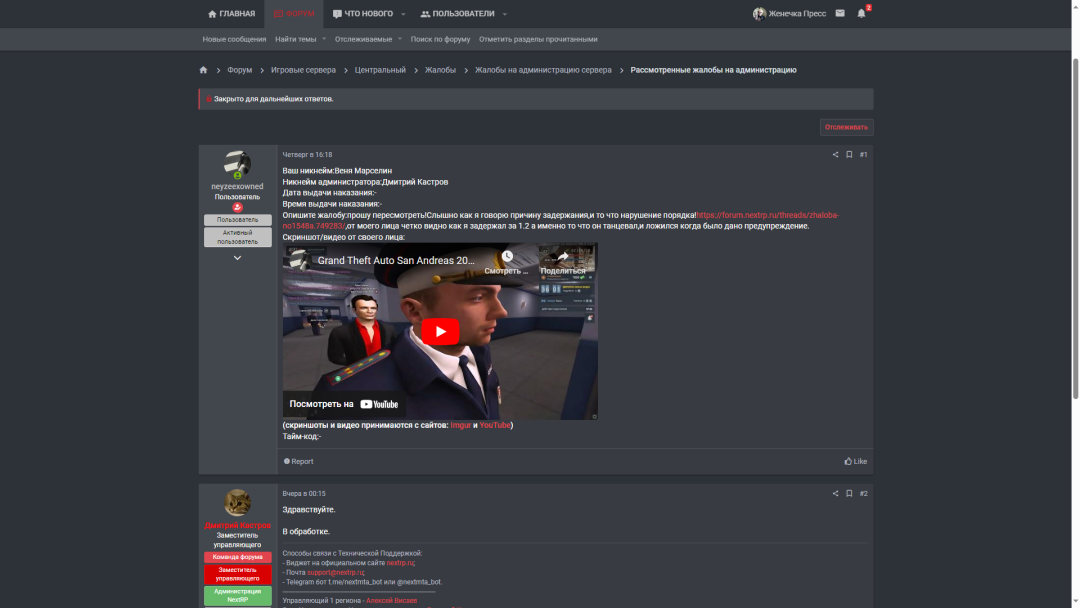The image size is (1080, 608).
Task: Click the Watch later clock icon on video
Action: click(507, 257)
